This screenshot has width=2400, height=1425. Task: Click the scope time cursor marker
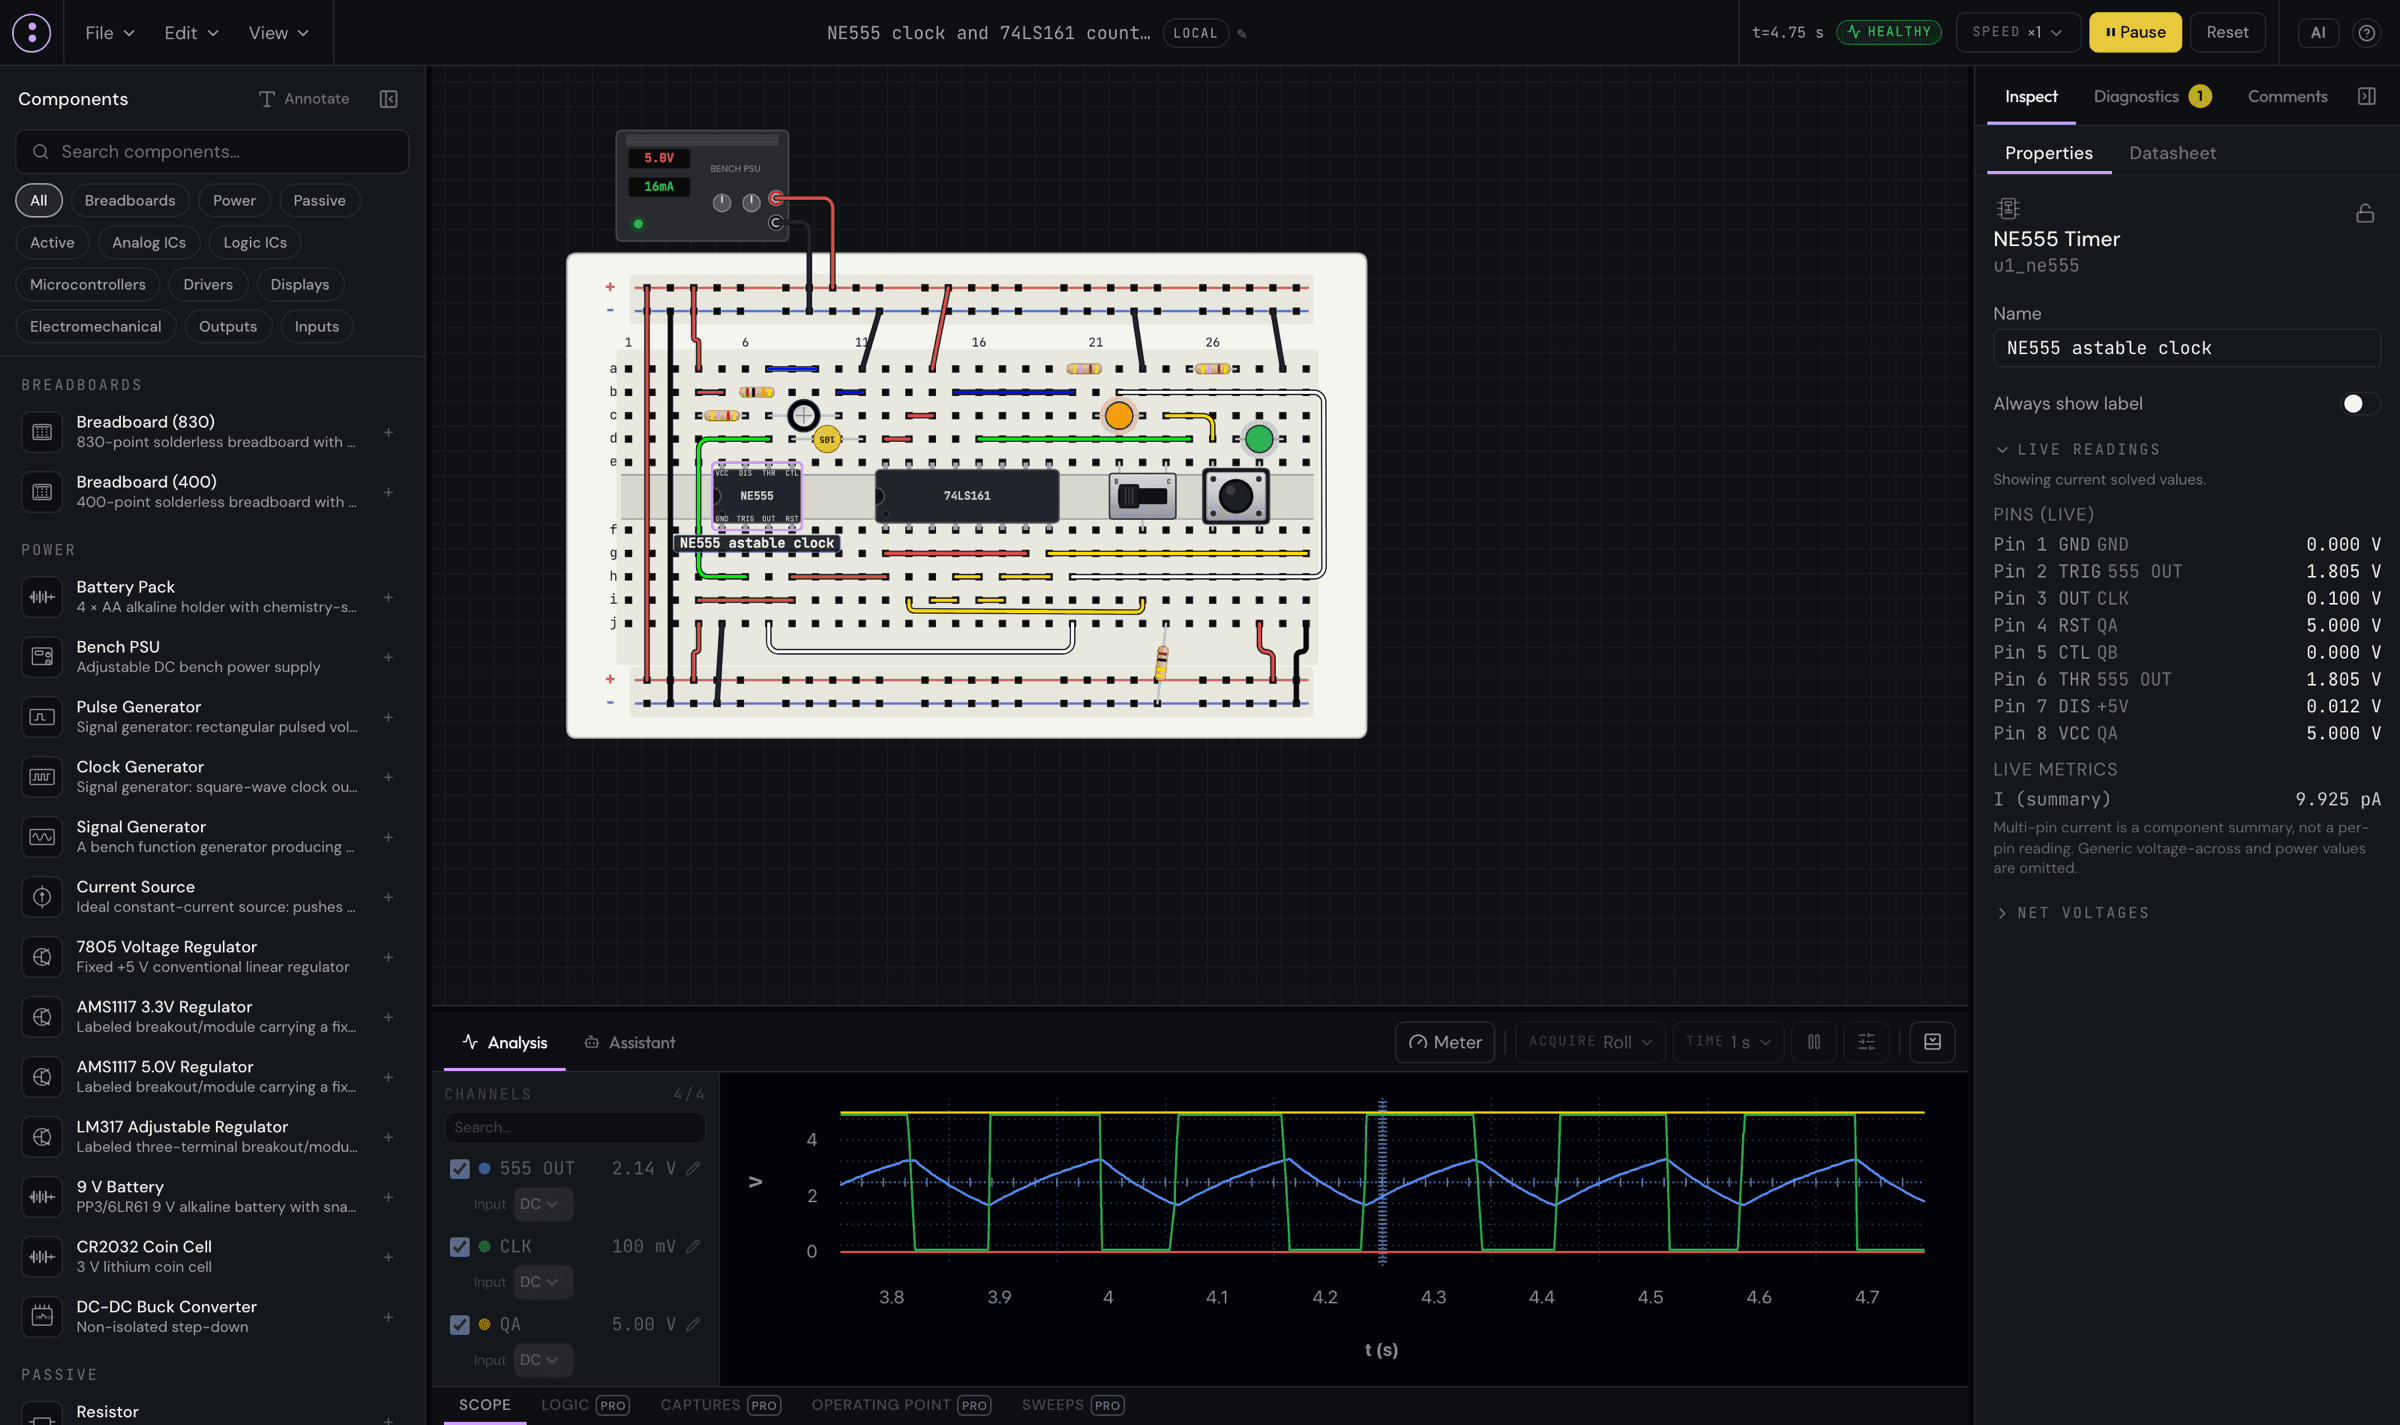point(1382,1182)
